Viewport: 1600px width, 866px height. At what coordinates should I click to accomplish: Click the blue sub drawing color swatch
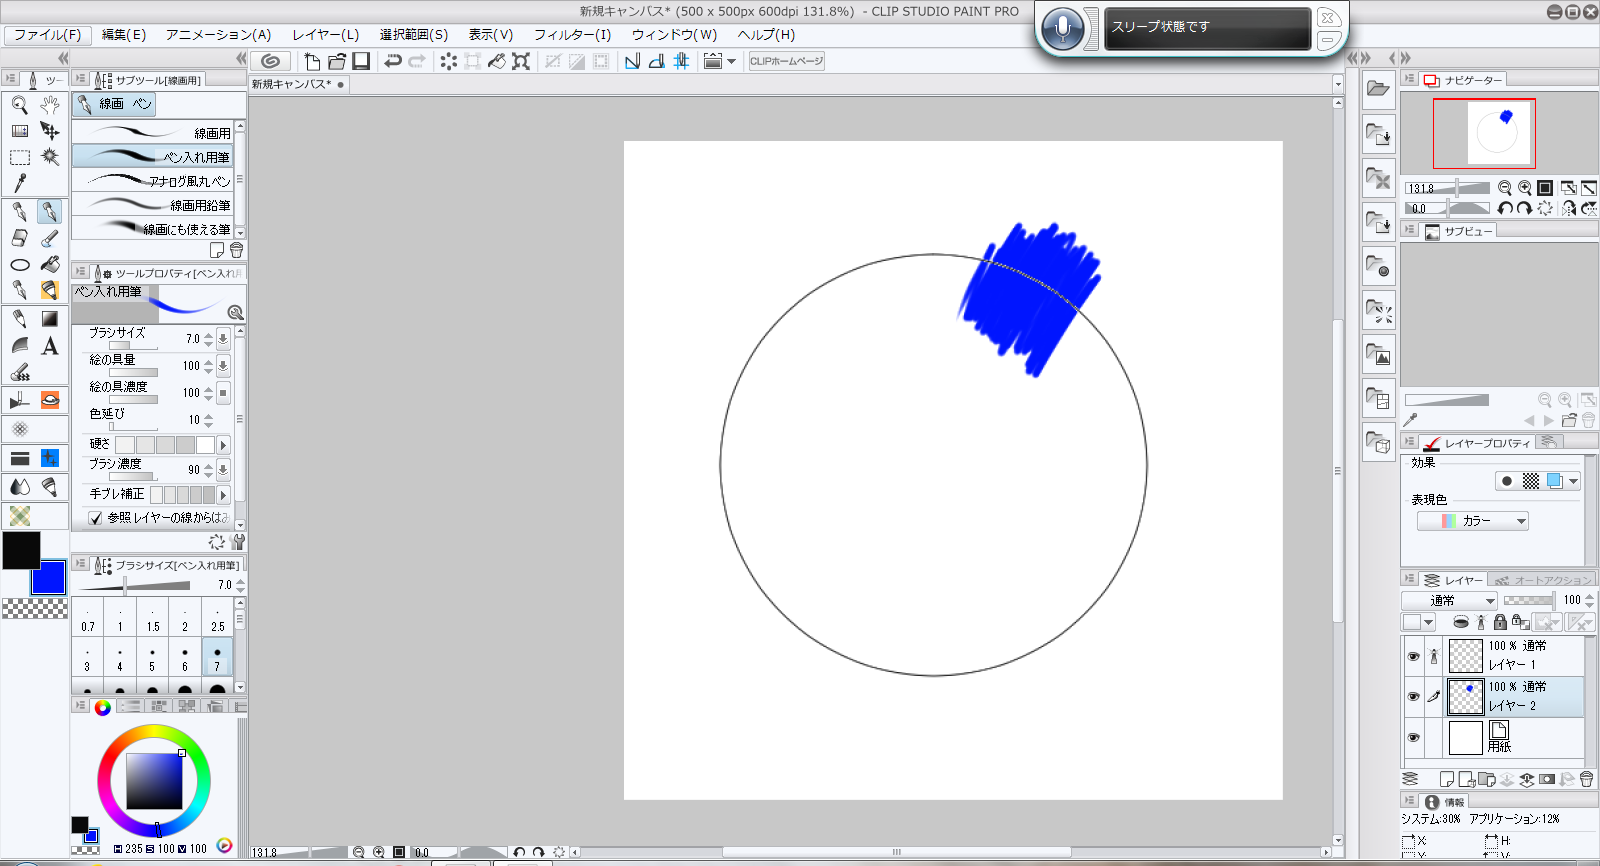48,577
